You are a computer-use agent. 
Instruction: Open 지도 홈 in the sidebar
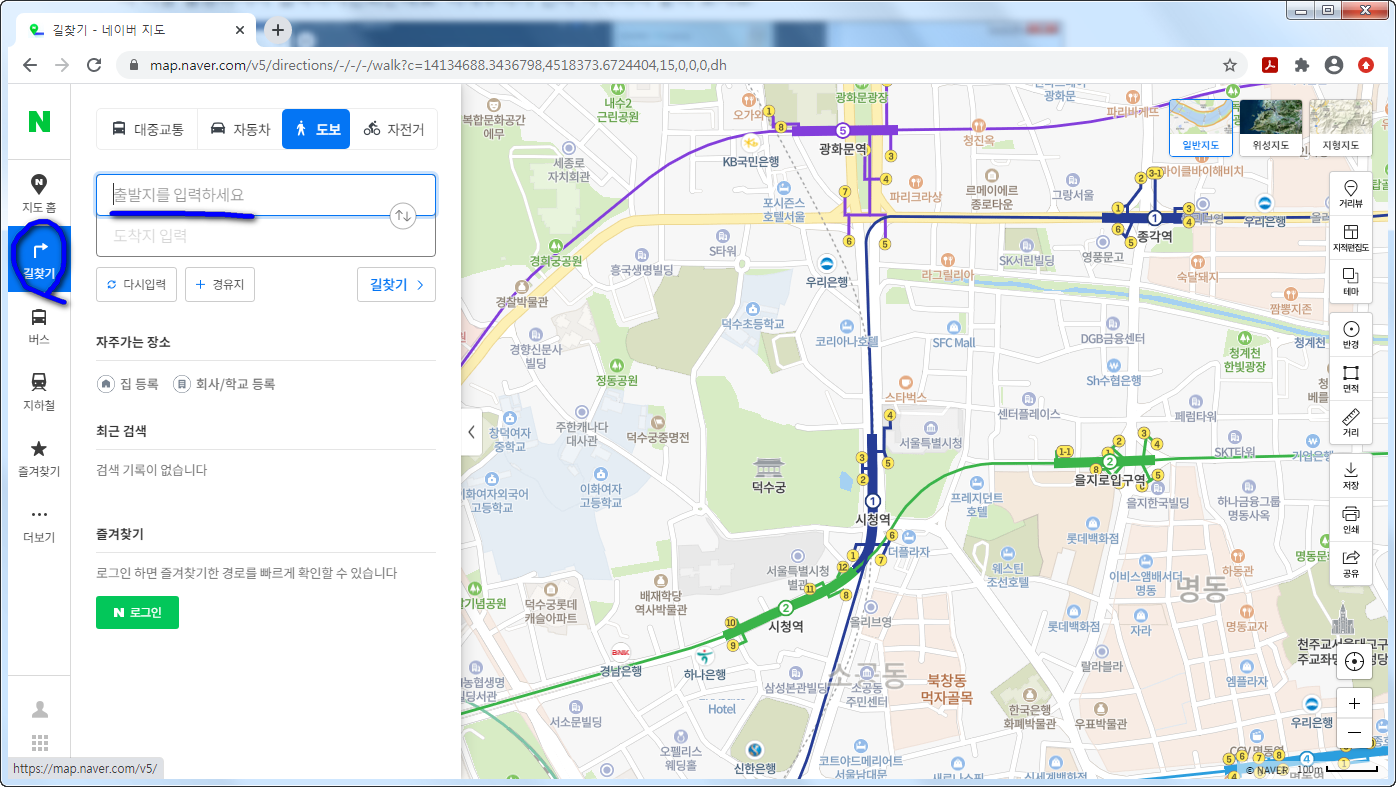pos(39,193)
